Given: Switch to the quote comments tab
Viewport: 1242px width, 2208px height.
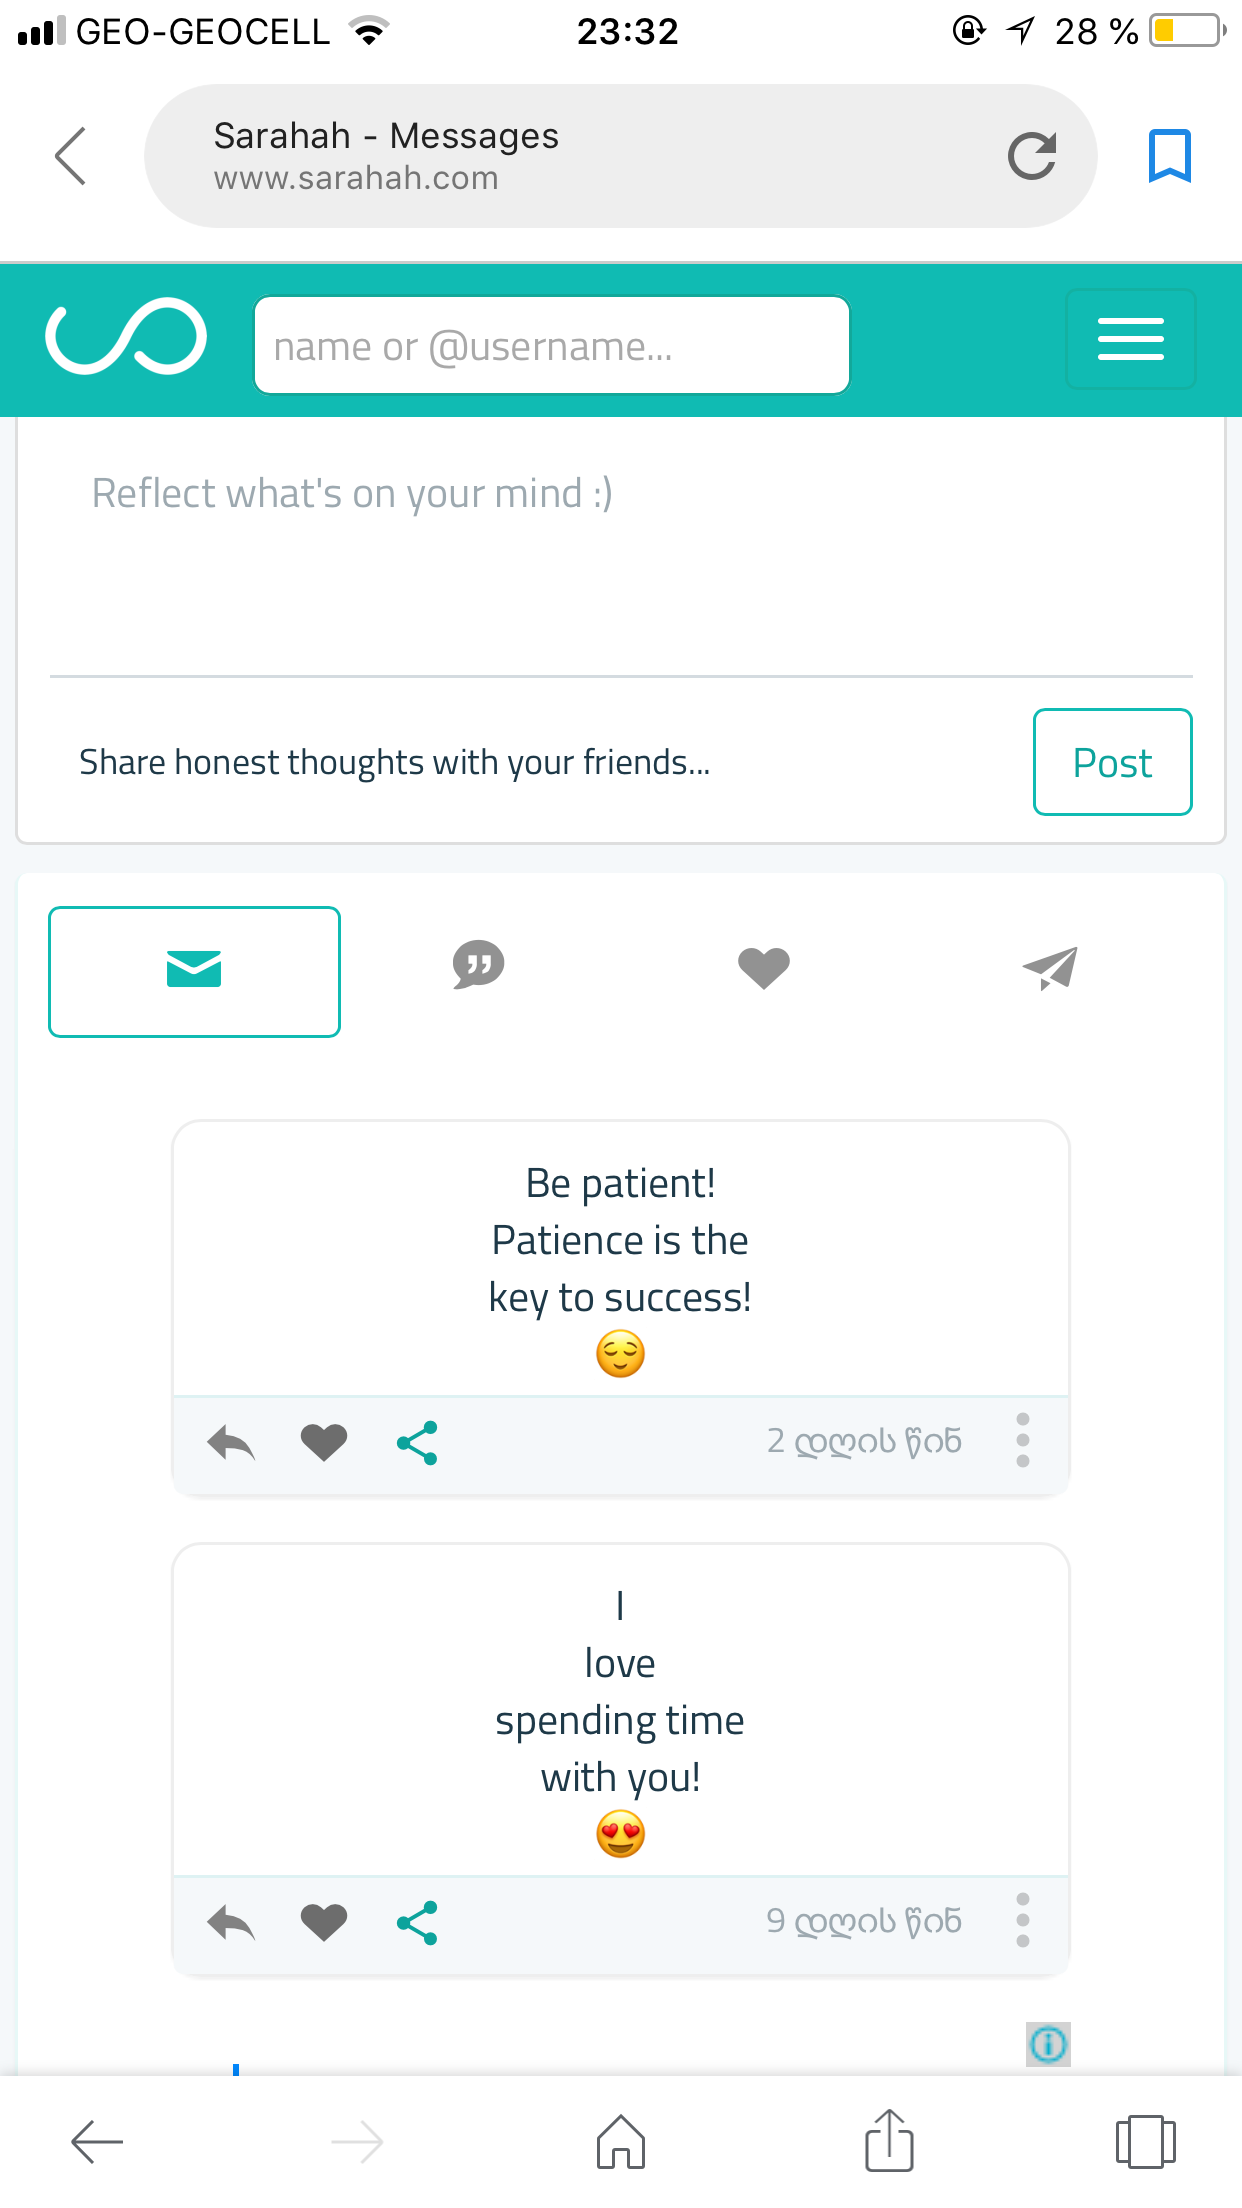Looking at the screenshot, I should click(478, 966).
